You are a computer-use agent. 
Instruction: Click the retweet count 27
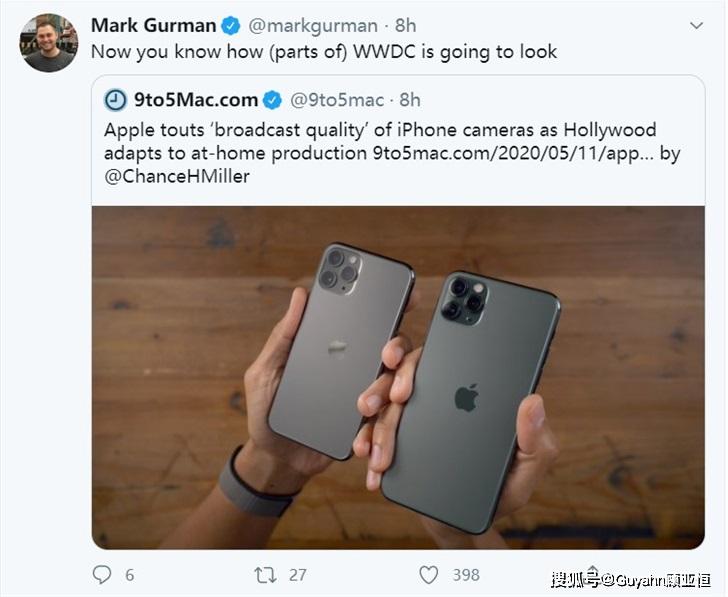point(298,575)
